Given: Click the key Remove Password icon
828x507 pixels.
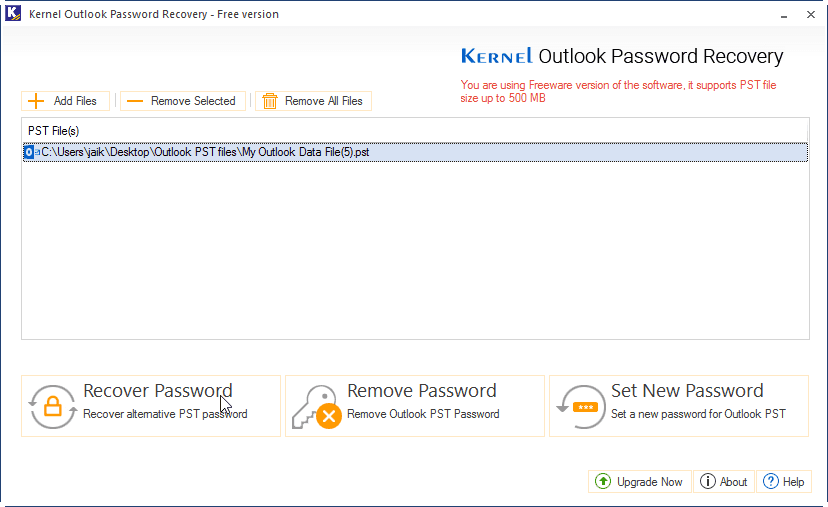Looking at the screenshot, I should pyautogui.click(x=315, y=406).
